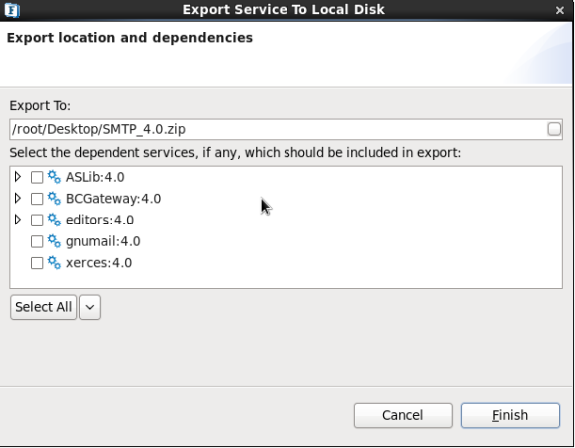Click the Select All button
This screenshot has height=448, width=575.
[44, 307]
